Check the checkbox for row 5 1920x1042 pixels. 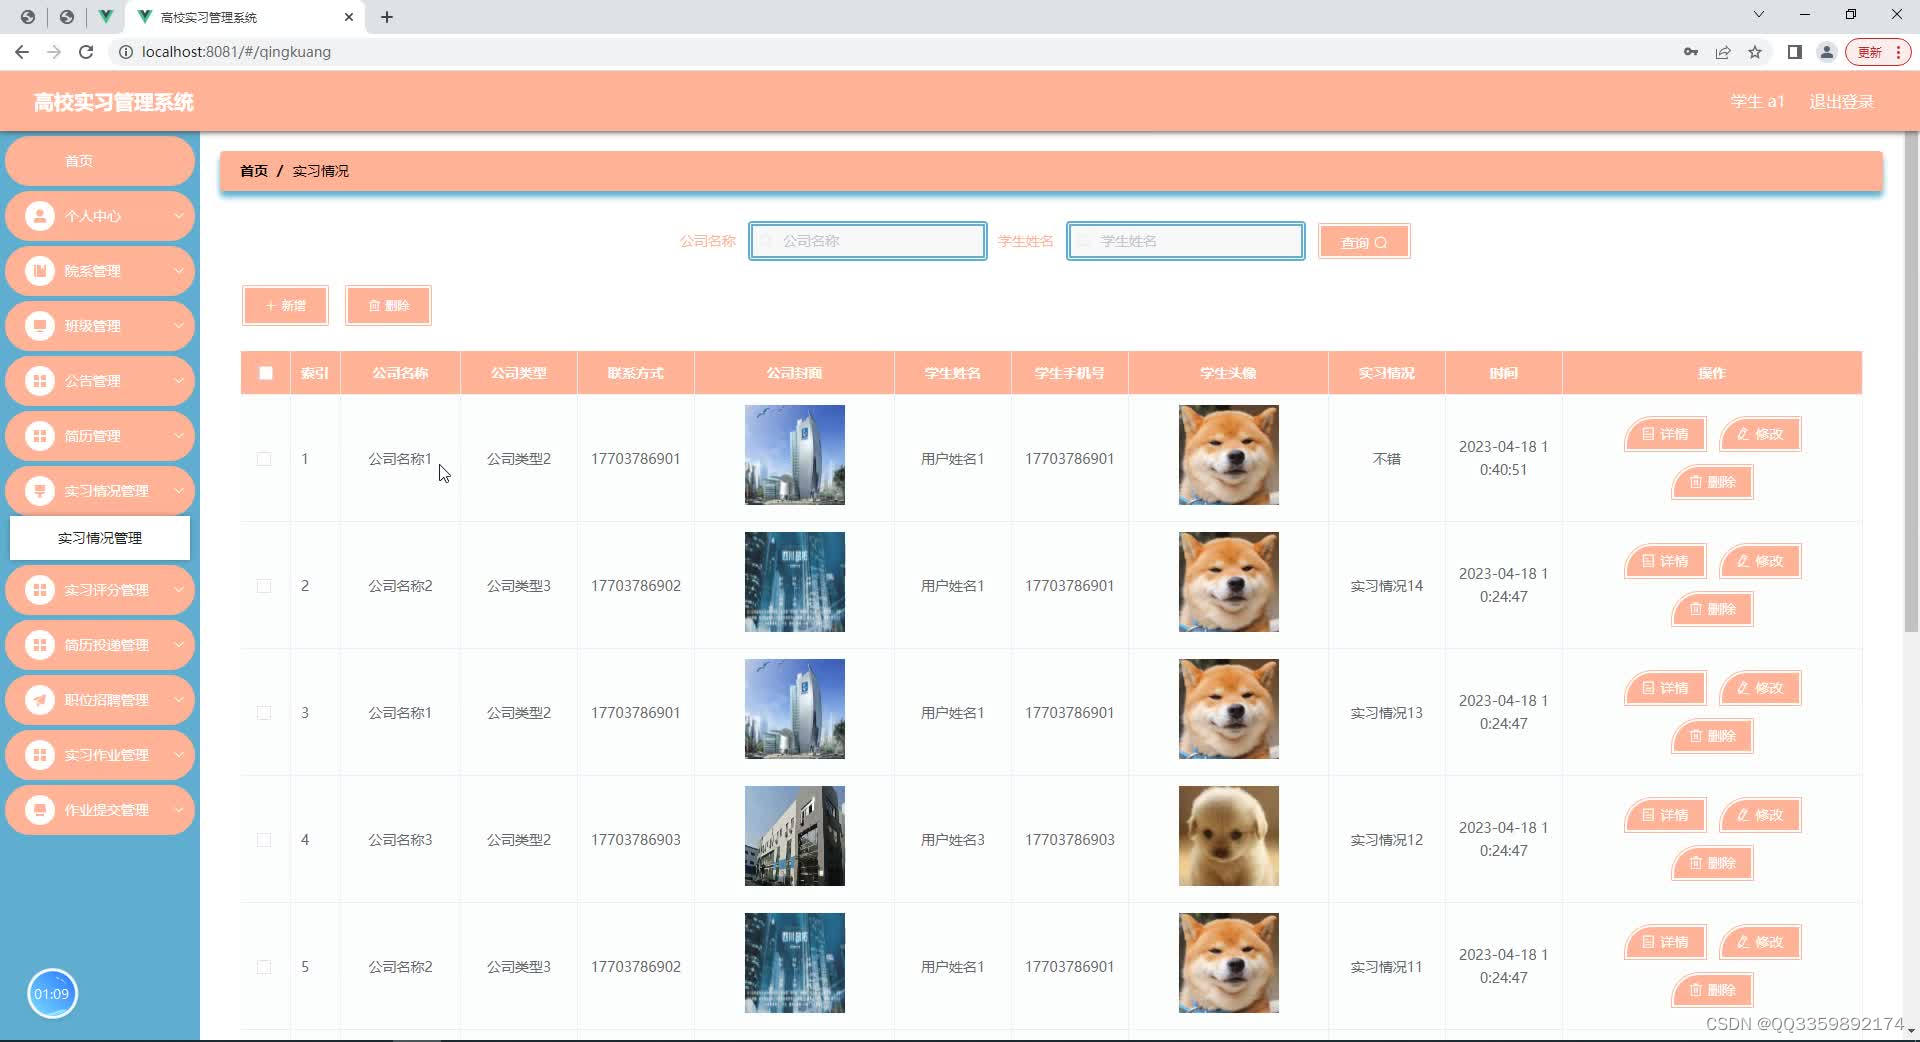264,967
